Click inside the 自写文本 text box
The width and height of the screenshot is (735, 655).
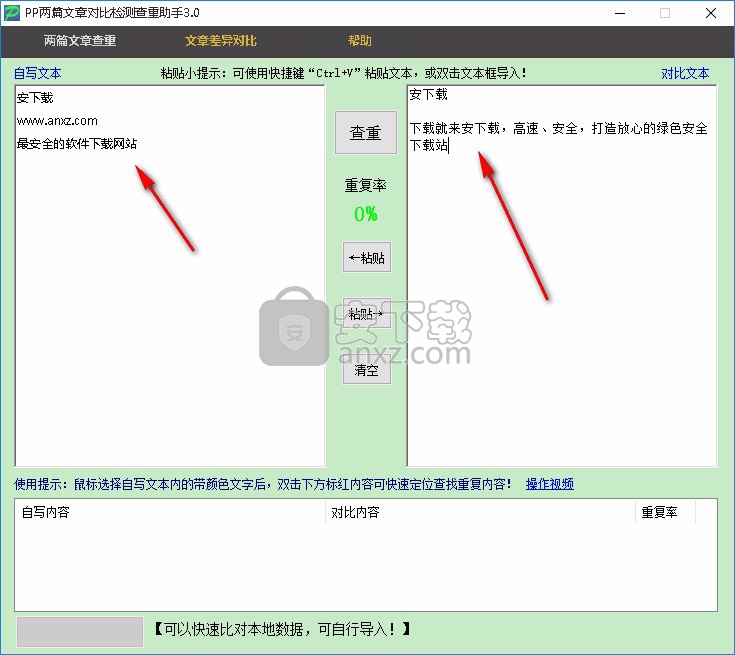point(170,276)
